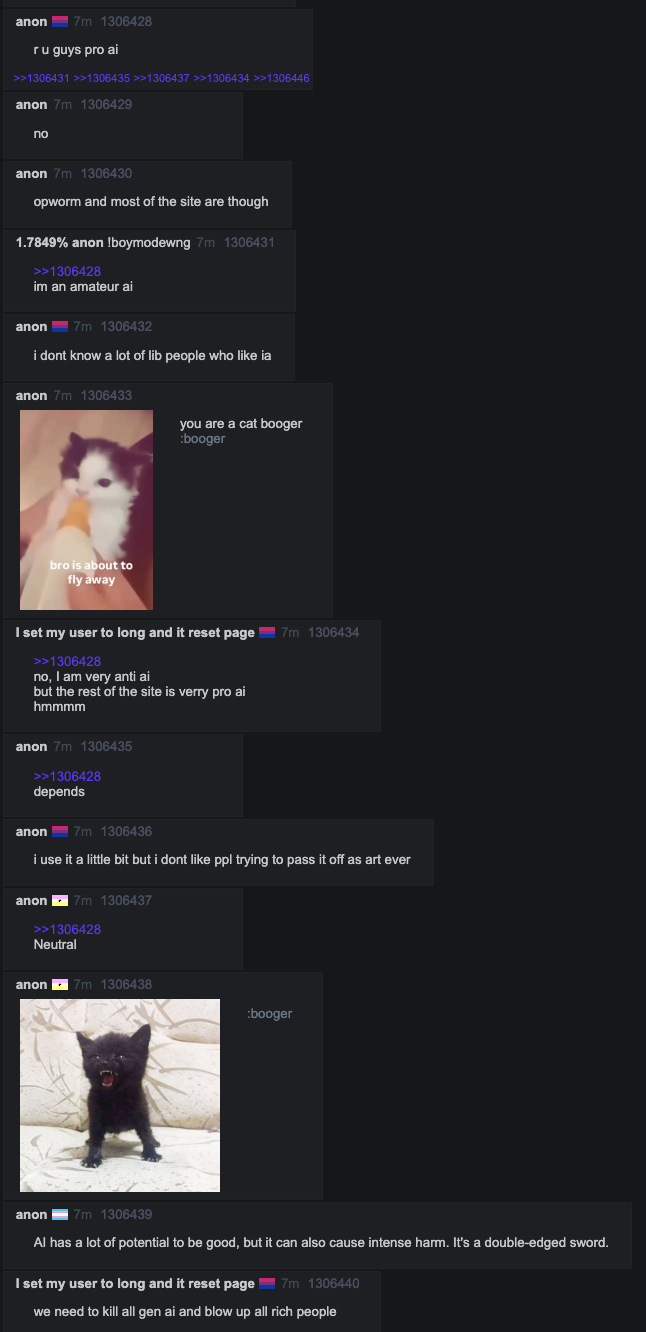Follow backlink >>1306446 under the first post
This screenshot has width=646, height=1332.
click(281, 78)
